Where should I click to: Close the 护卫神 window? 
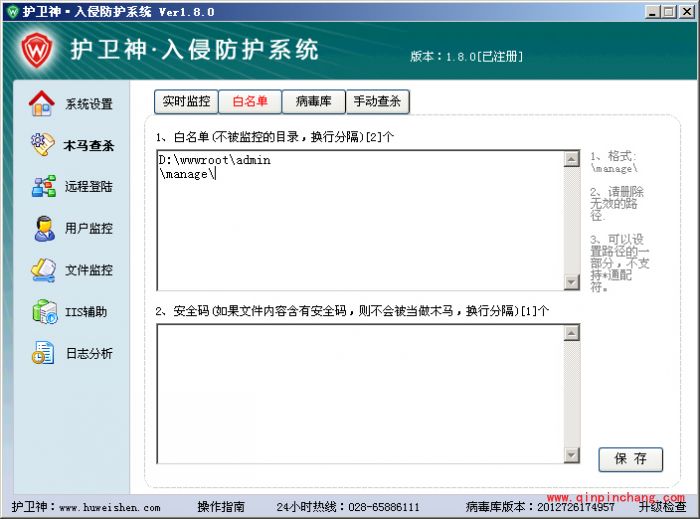pos(687,12)
